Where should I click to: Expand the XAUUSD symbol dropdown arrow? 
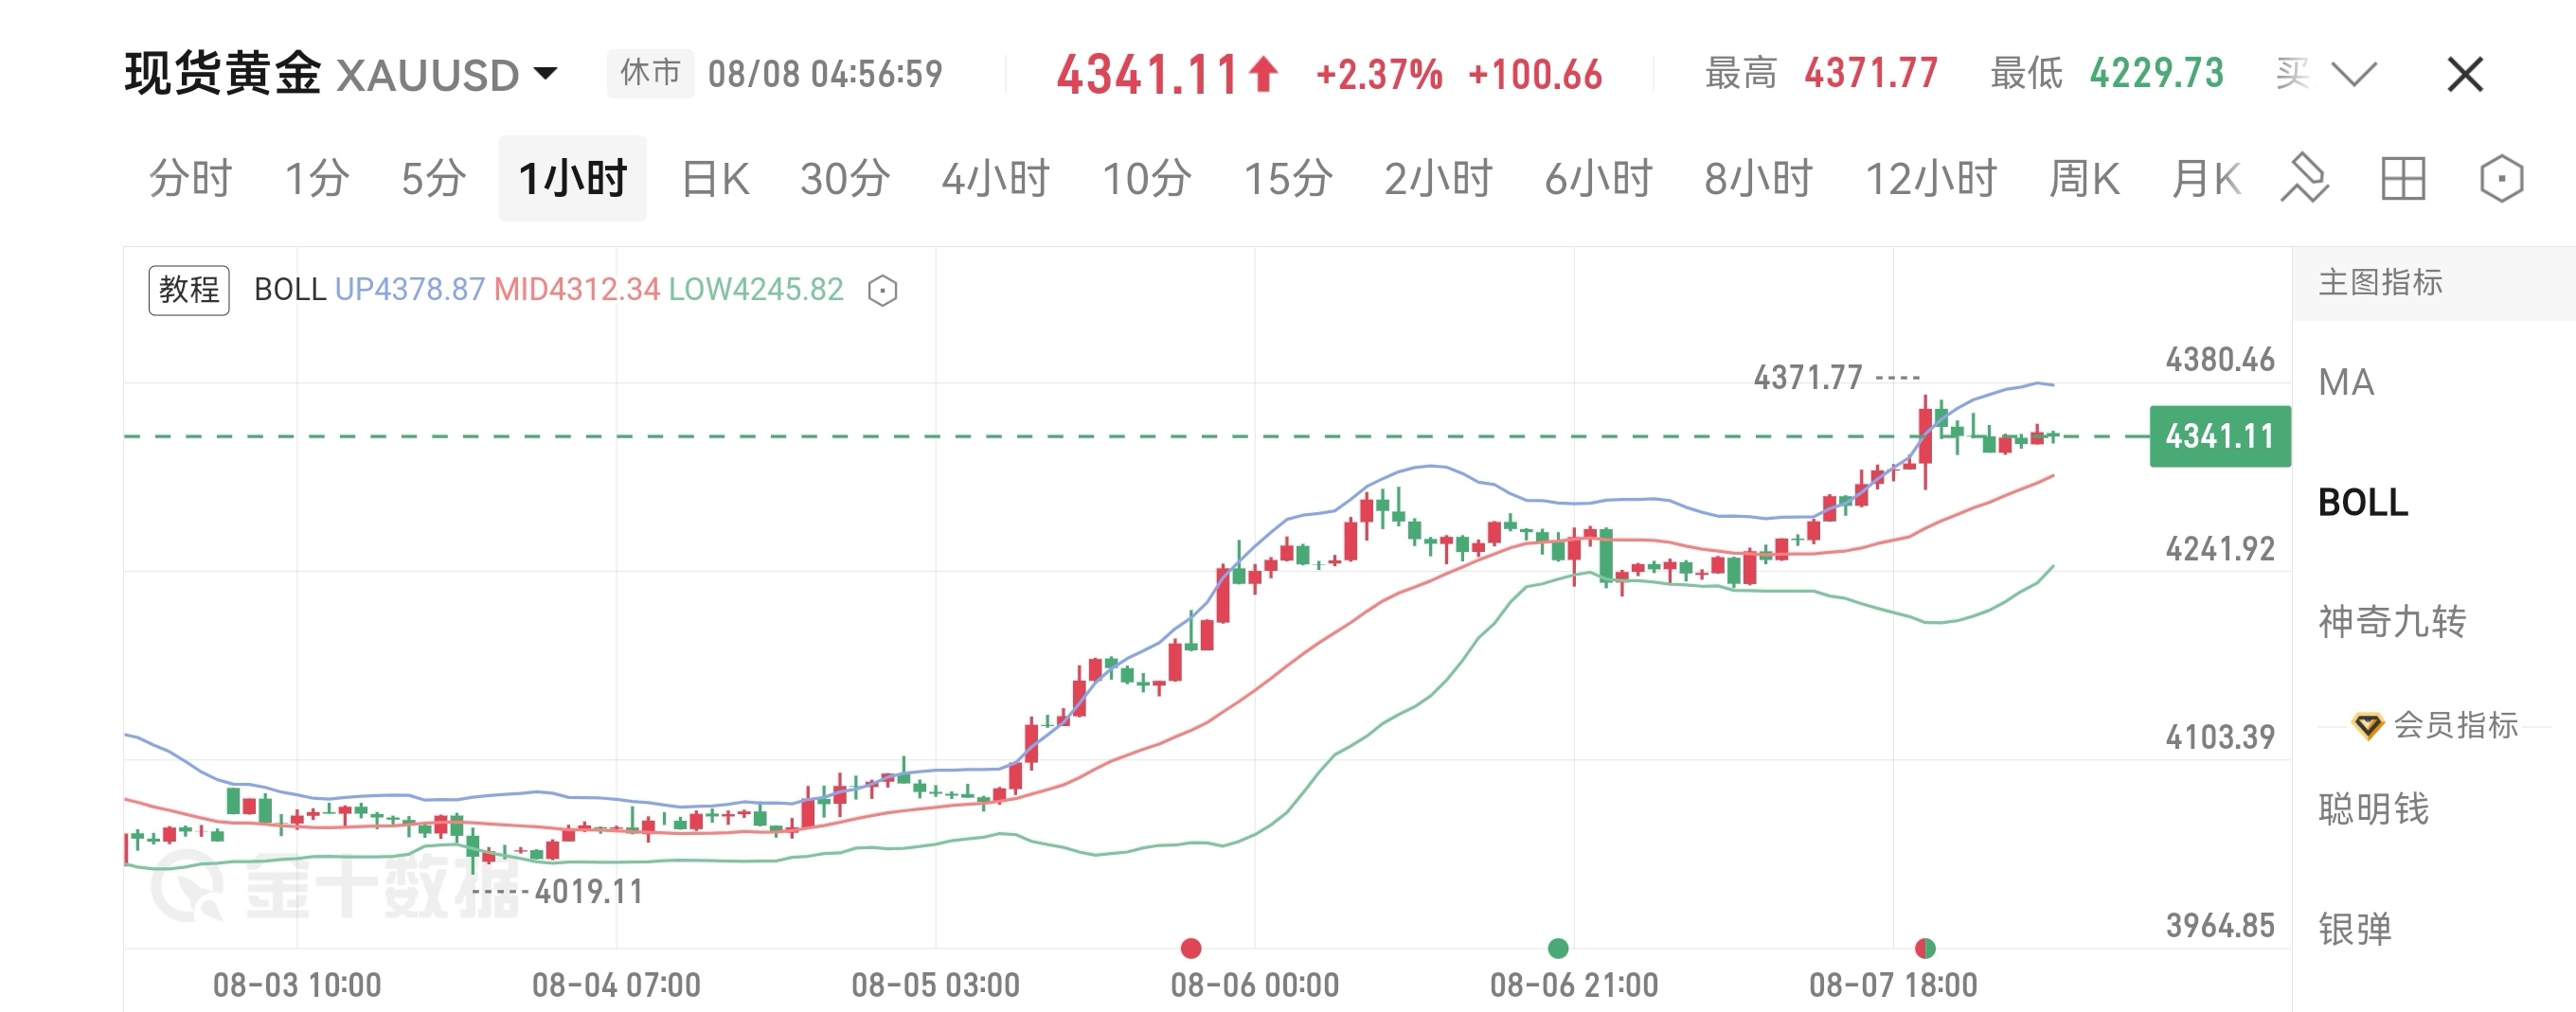[546, 74]
